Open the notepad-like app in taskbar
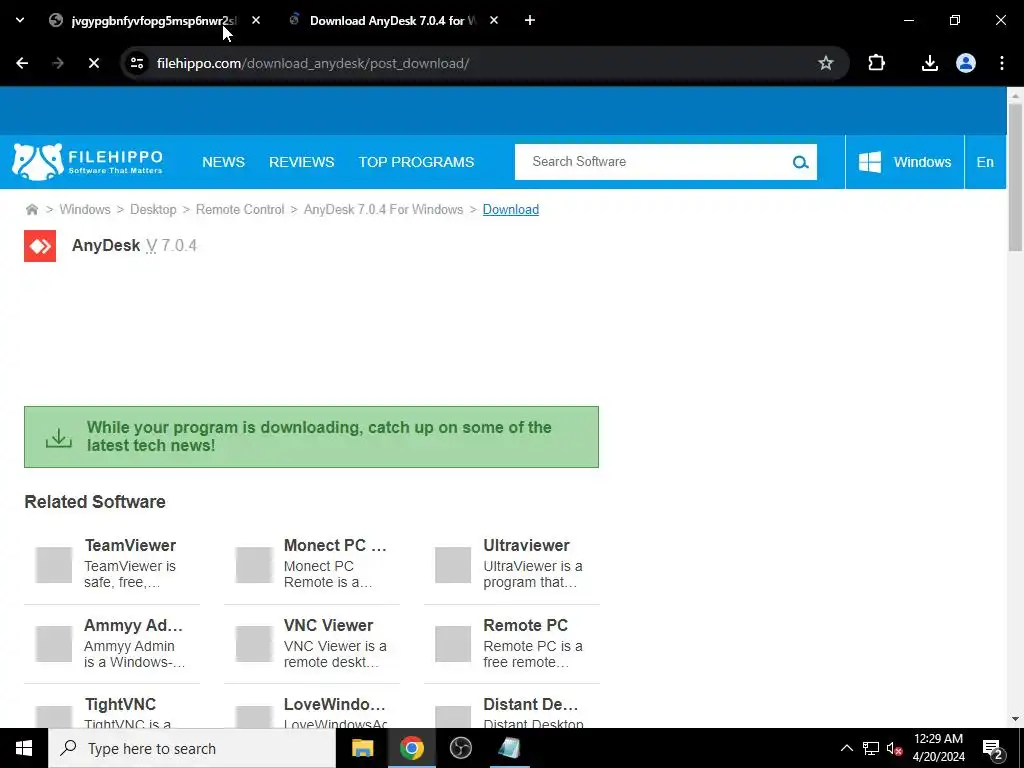Image resolution: width=1024 pixels, height=768 pixels. pos(509,748)
